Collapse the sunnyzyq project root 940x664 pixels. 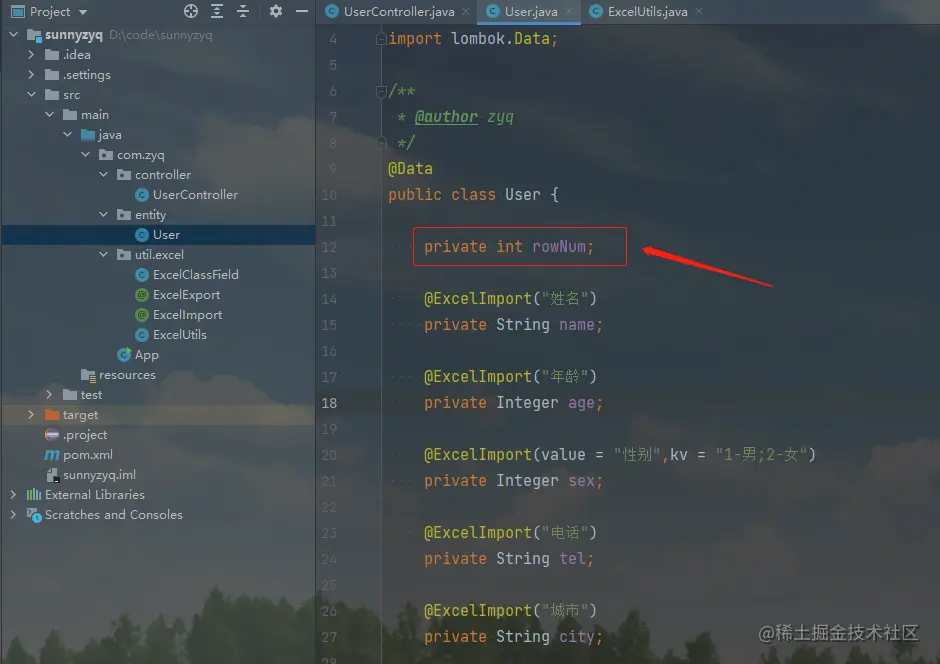click(x=13, y=35)
